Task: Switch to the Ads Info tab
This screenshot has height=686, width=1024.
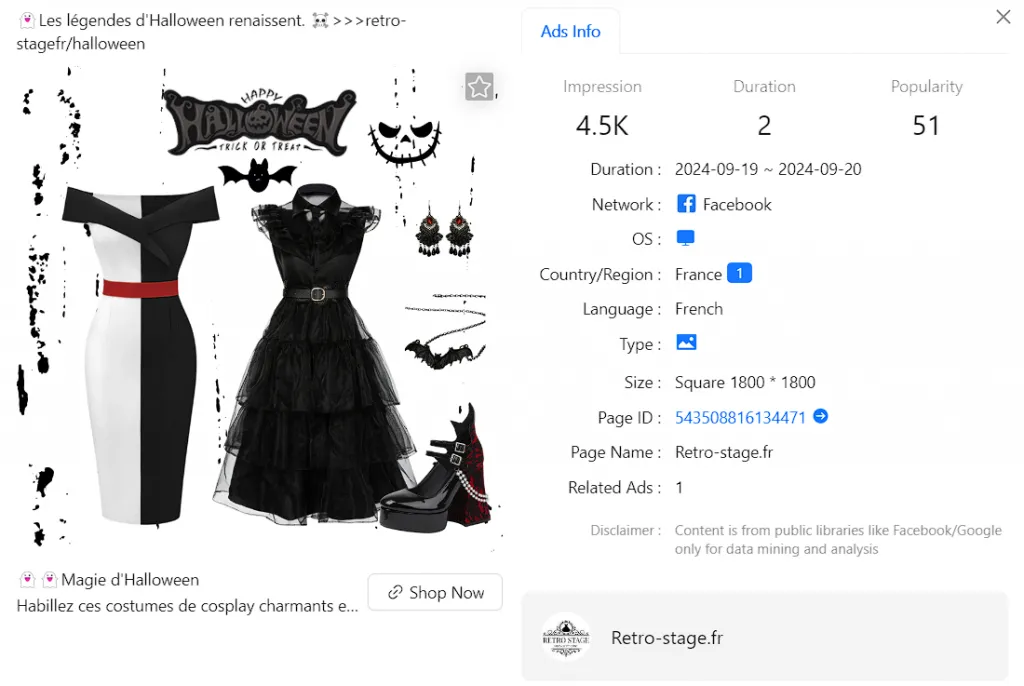Action: coord(570,31)
